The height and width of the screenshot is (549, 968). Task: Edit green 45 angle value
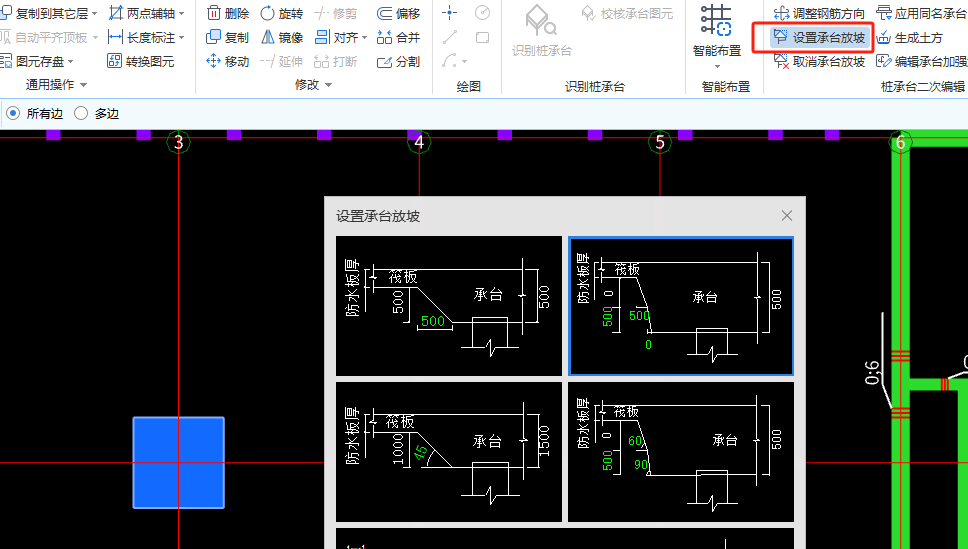point(421,453)
